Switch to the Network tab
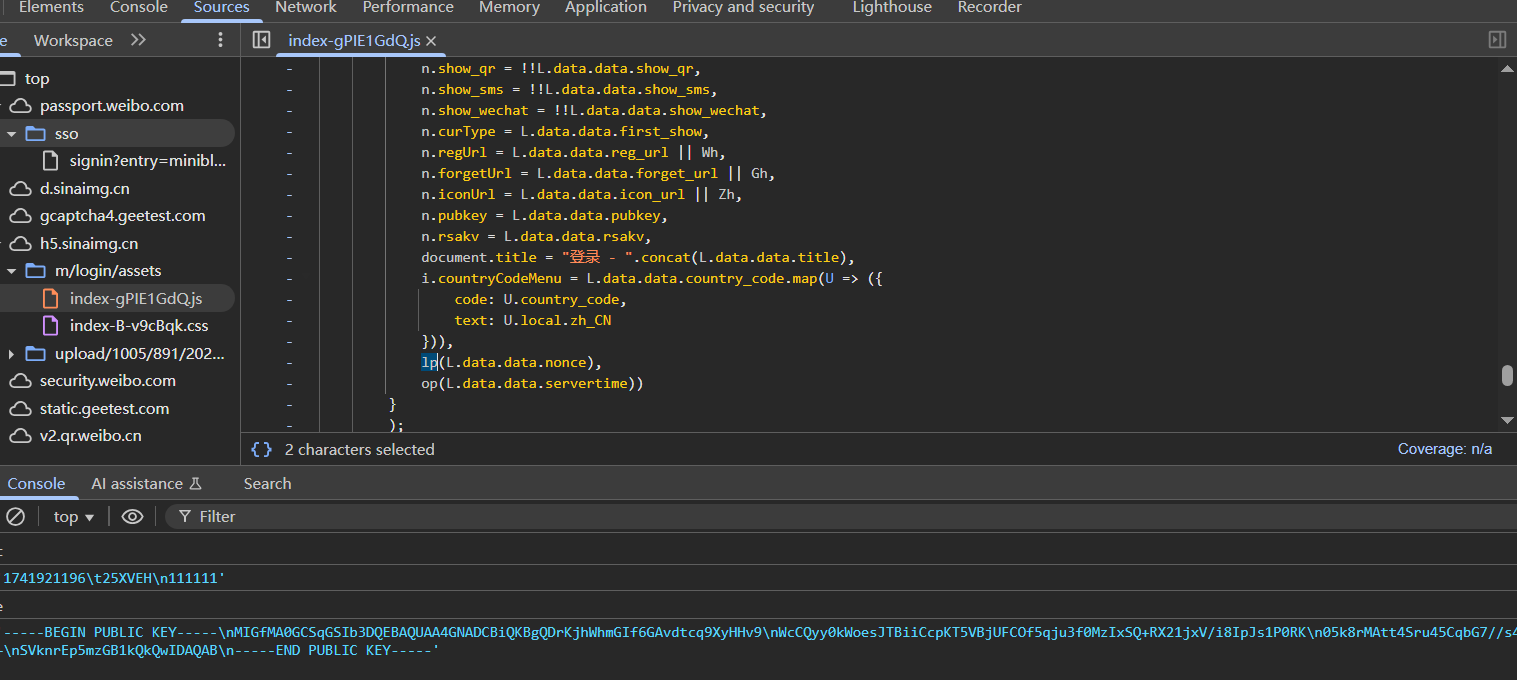 tap(306, 8)
